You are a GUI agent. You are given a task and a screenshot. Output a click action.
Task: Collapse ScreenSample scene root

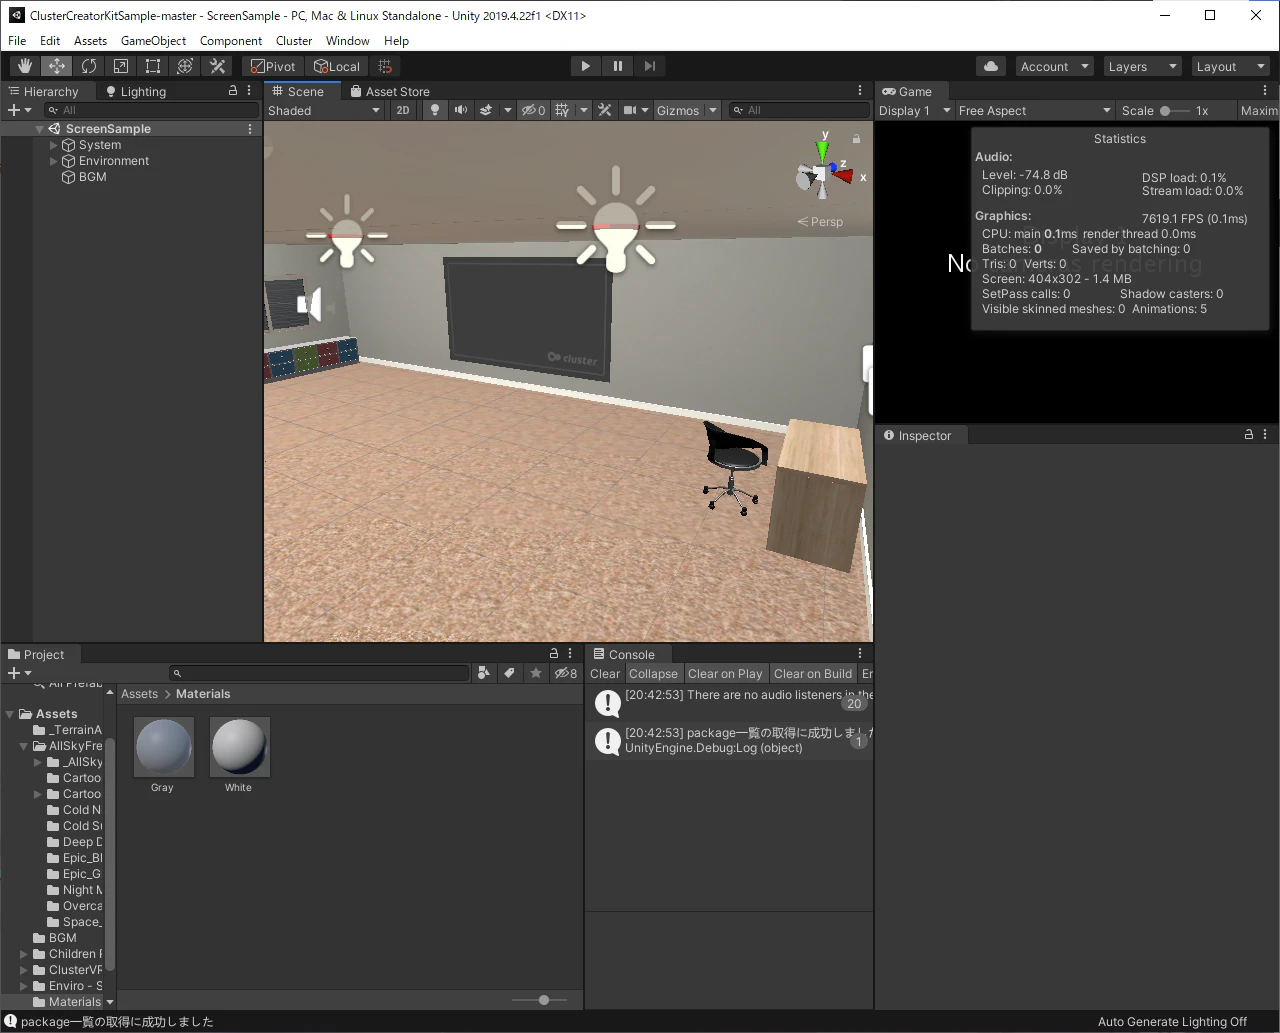40,129
